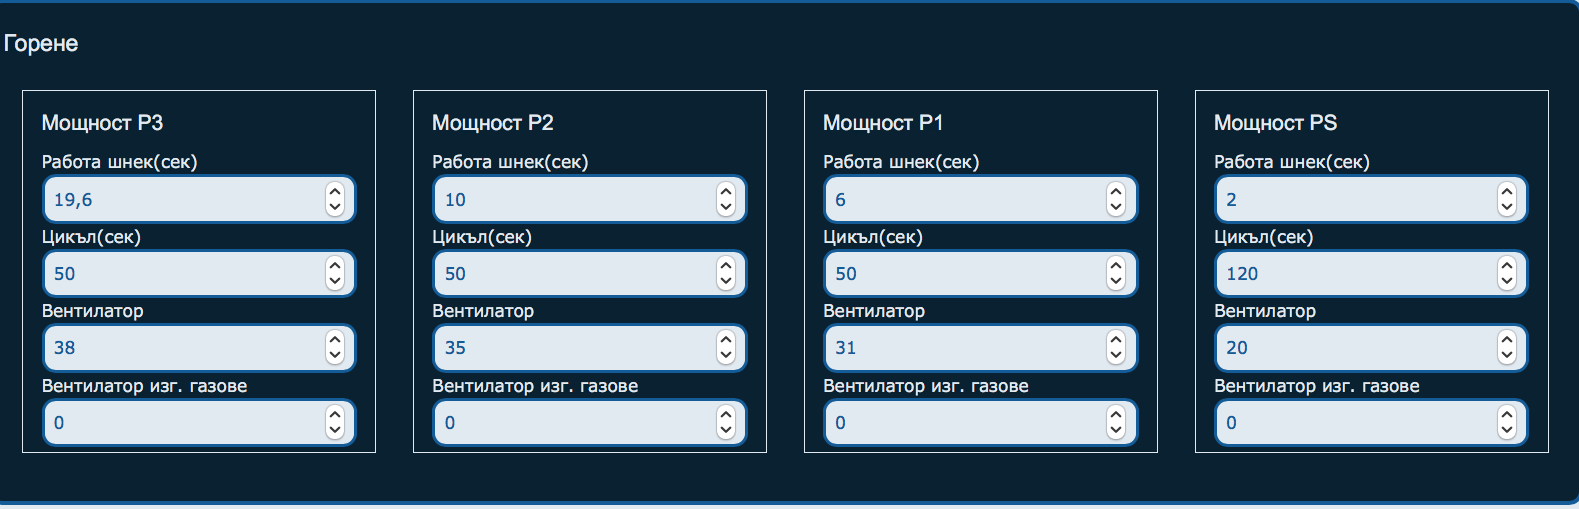Increase Мощност P1 Цикъл value with up arrow

1116,265
